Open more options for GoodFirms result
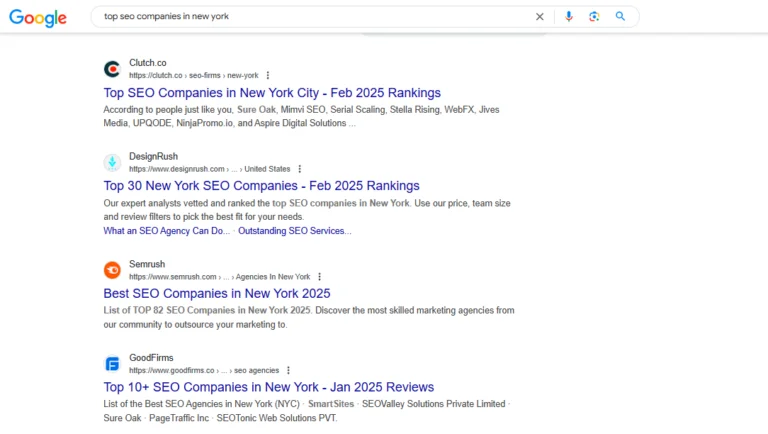Viewport: 768px width, 434px height. tap(289, 370)
